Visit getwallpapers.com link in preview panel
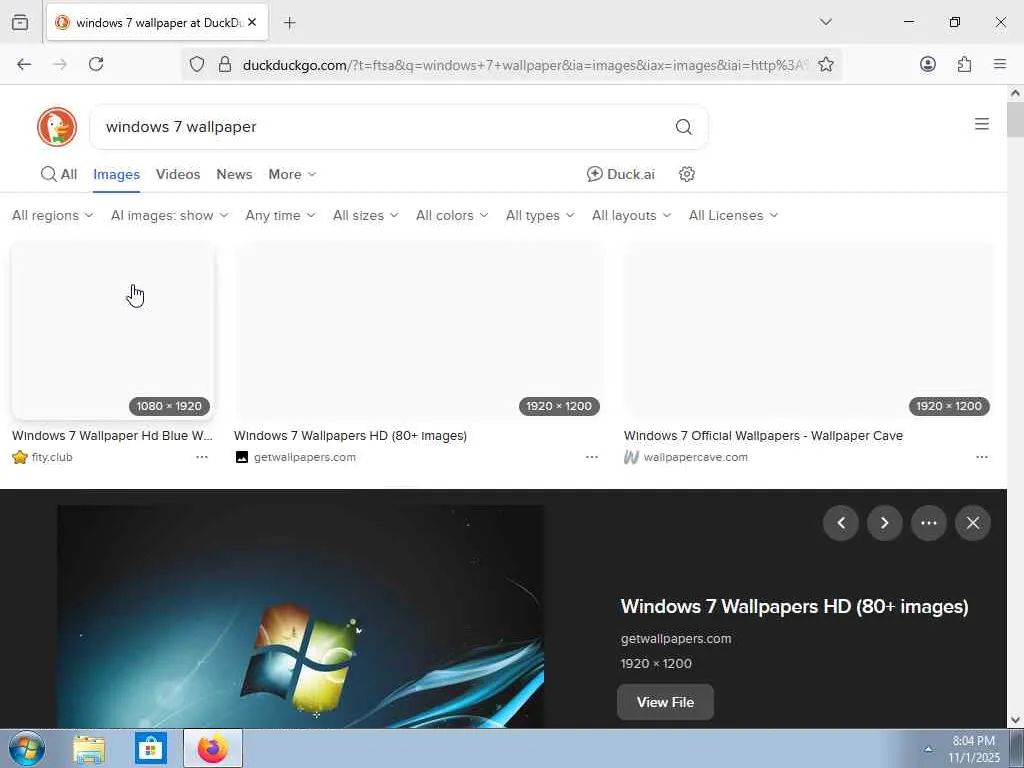1024x768 pixels. coord(676,639)
